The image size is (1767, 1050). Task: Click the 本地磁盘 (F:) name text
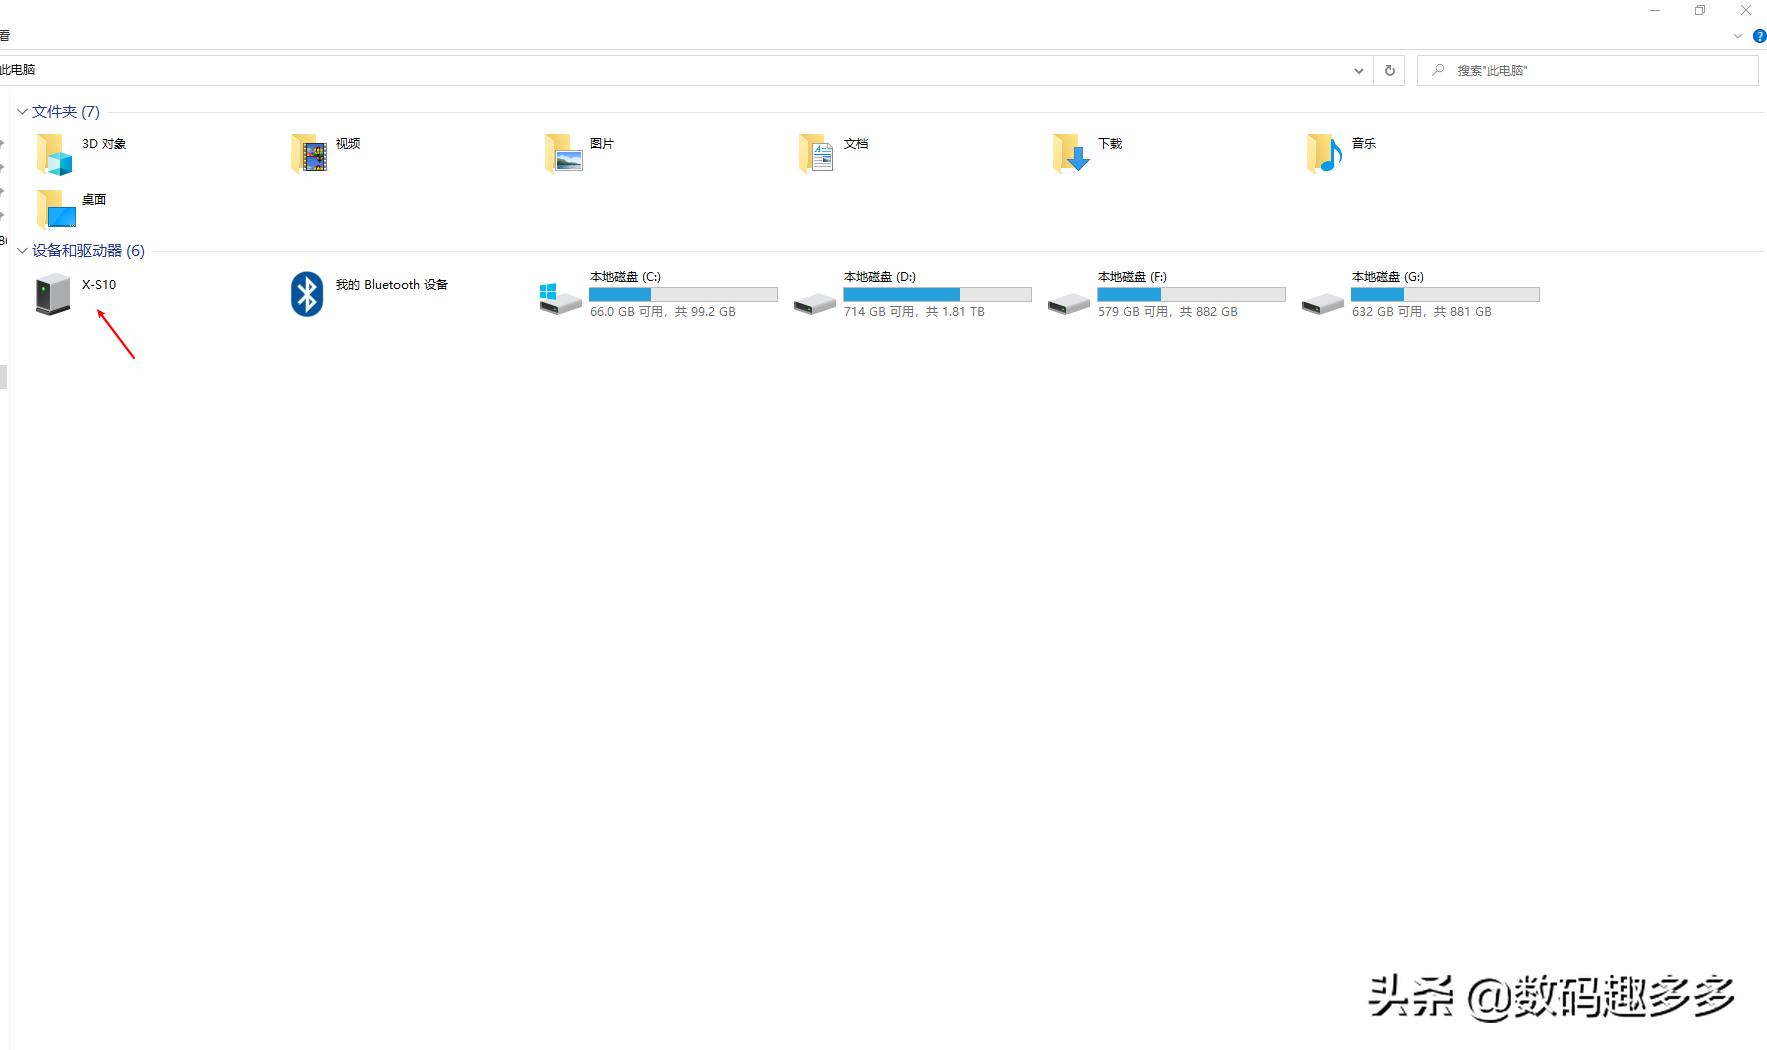coord(1132,277)
